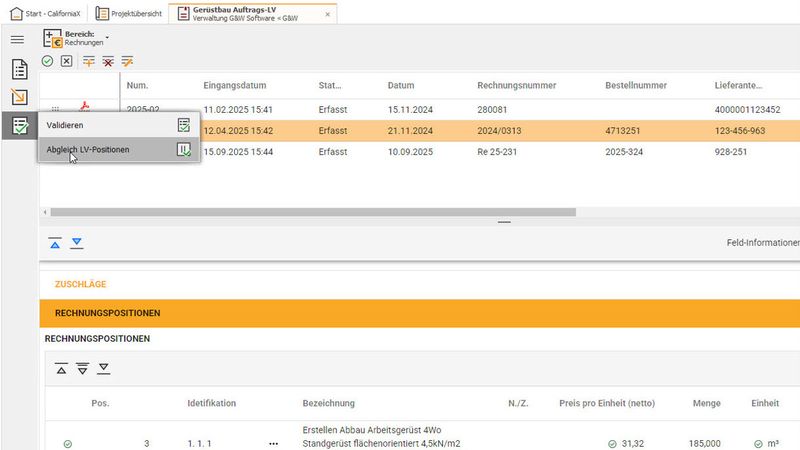Expand positions with the single down-triangle icon
Image resolution: width=800 pixels, height=450 pixels.
104,368
